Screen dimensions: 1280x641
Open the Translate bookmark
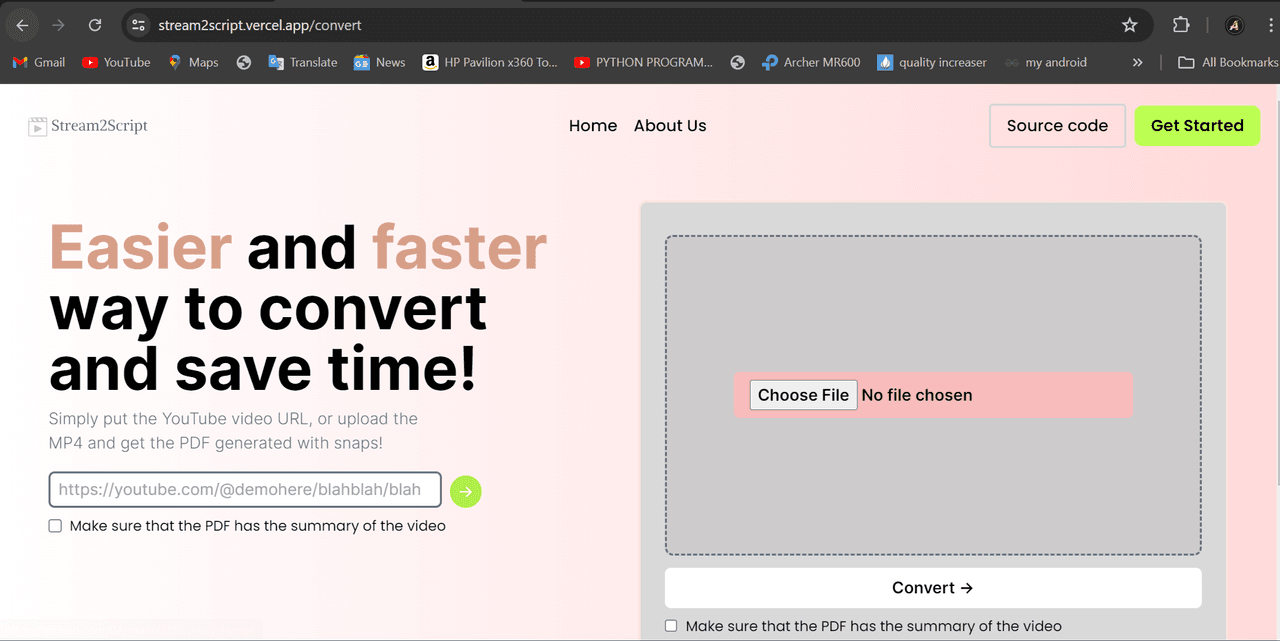303,62
